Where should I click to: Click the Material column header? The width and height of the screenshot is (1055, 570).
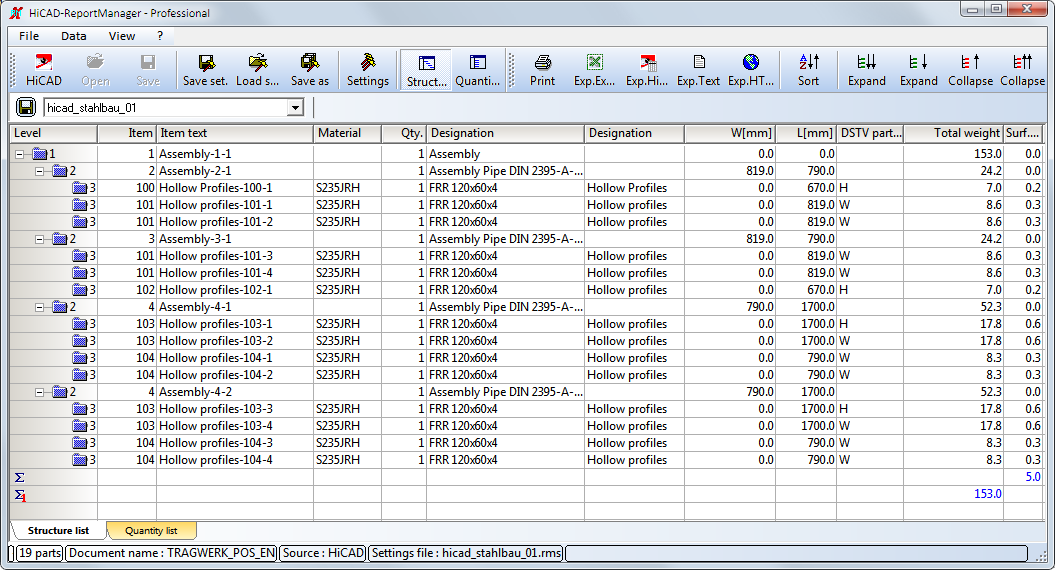[x=346, y=133]
